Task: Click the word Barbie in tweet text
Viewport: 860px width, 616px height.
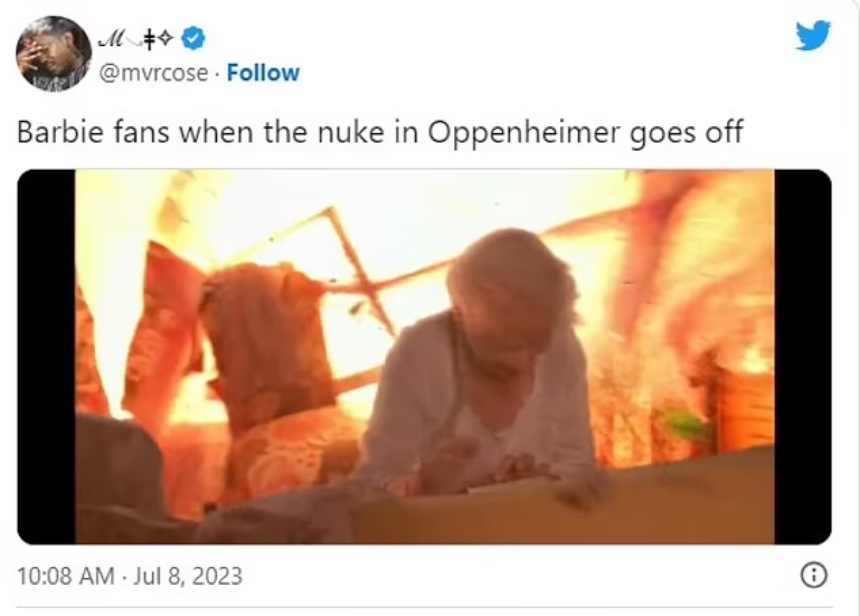Action: tap(60, 132)
